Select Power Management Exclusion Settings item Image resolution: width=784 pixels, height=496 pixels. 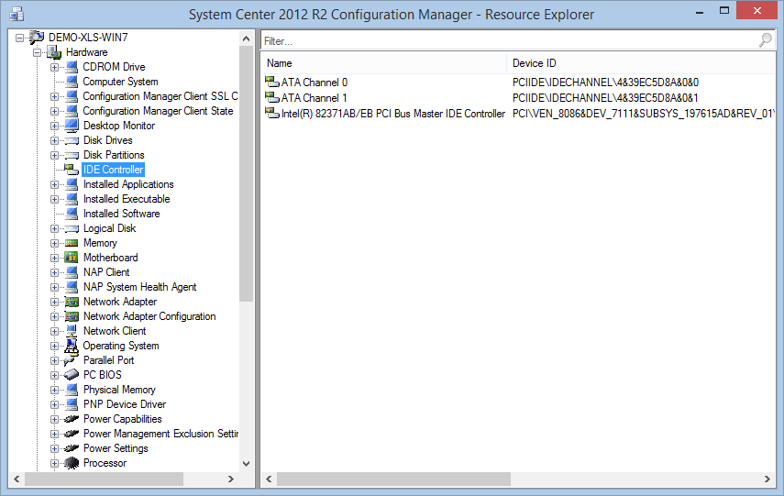tap(160, 434)
